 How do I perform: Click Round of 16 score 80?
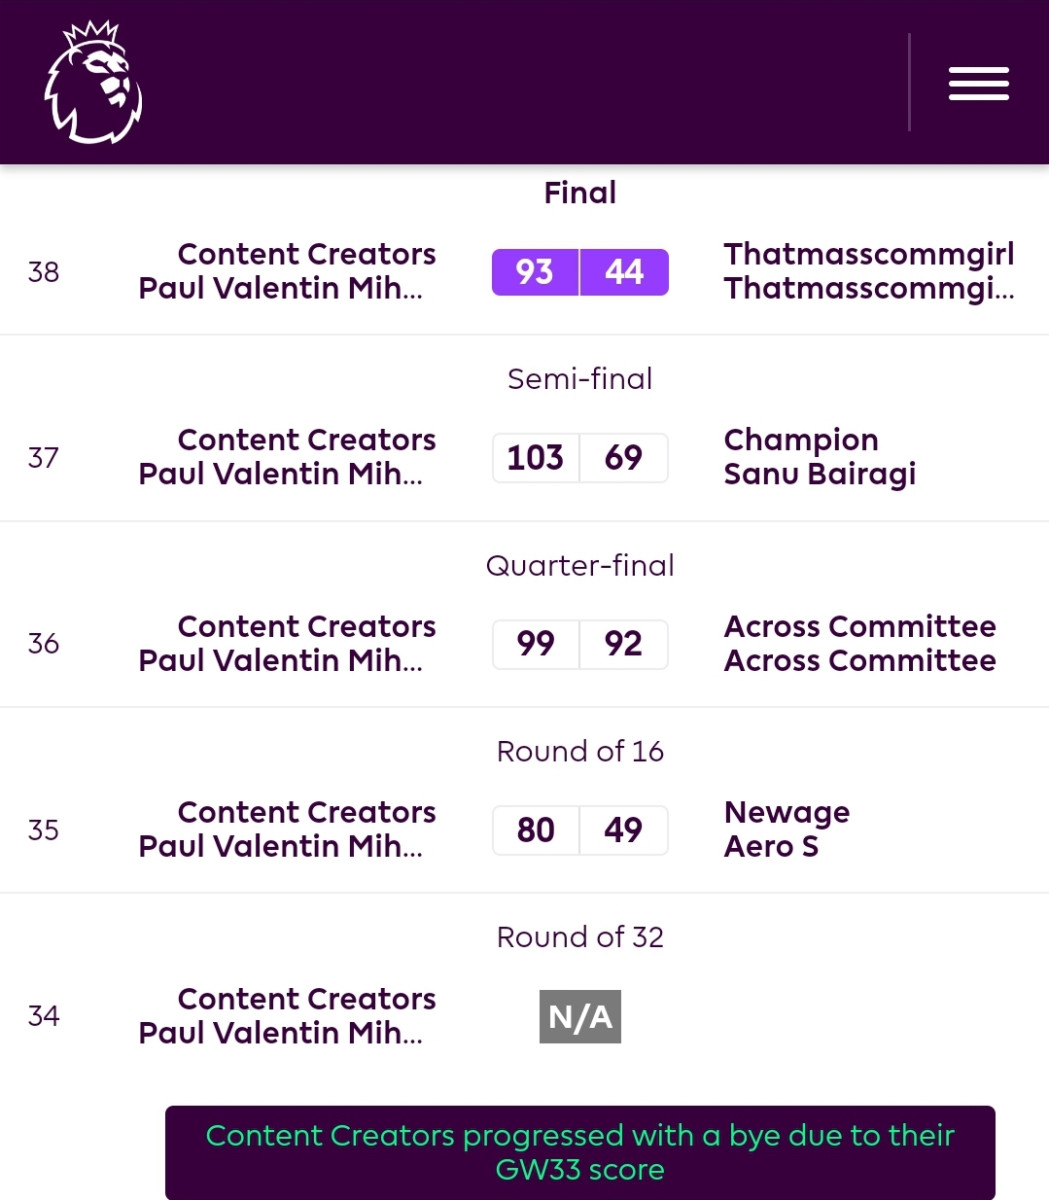[x=535, y=830]
